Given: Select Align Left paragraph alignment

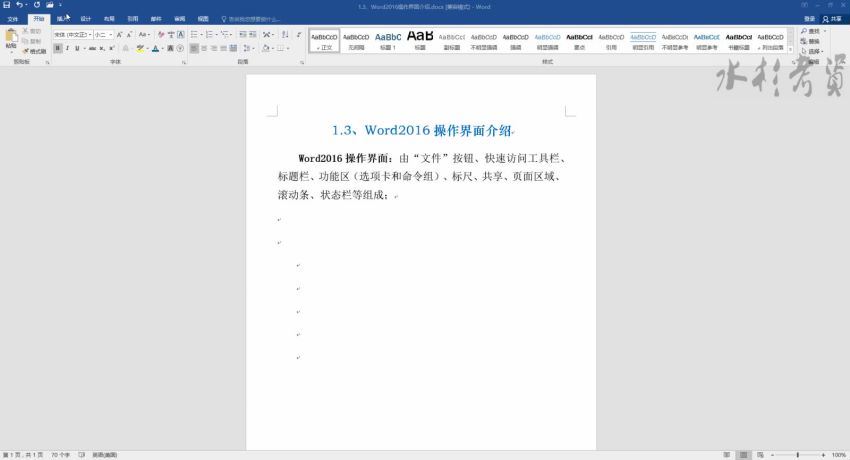Looking at the screenshot, I should pyautogui.click(x=194, y=48).
